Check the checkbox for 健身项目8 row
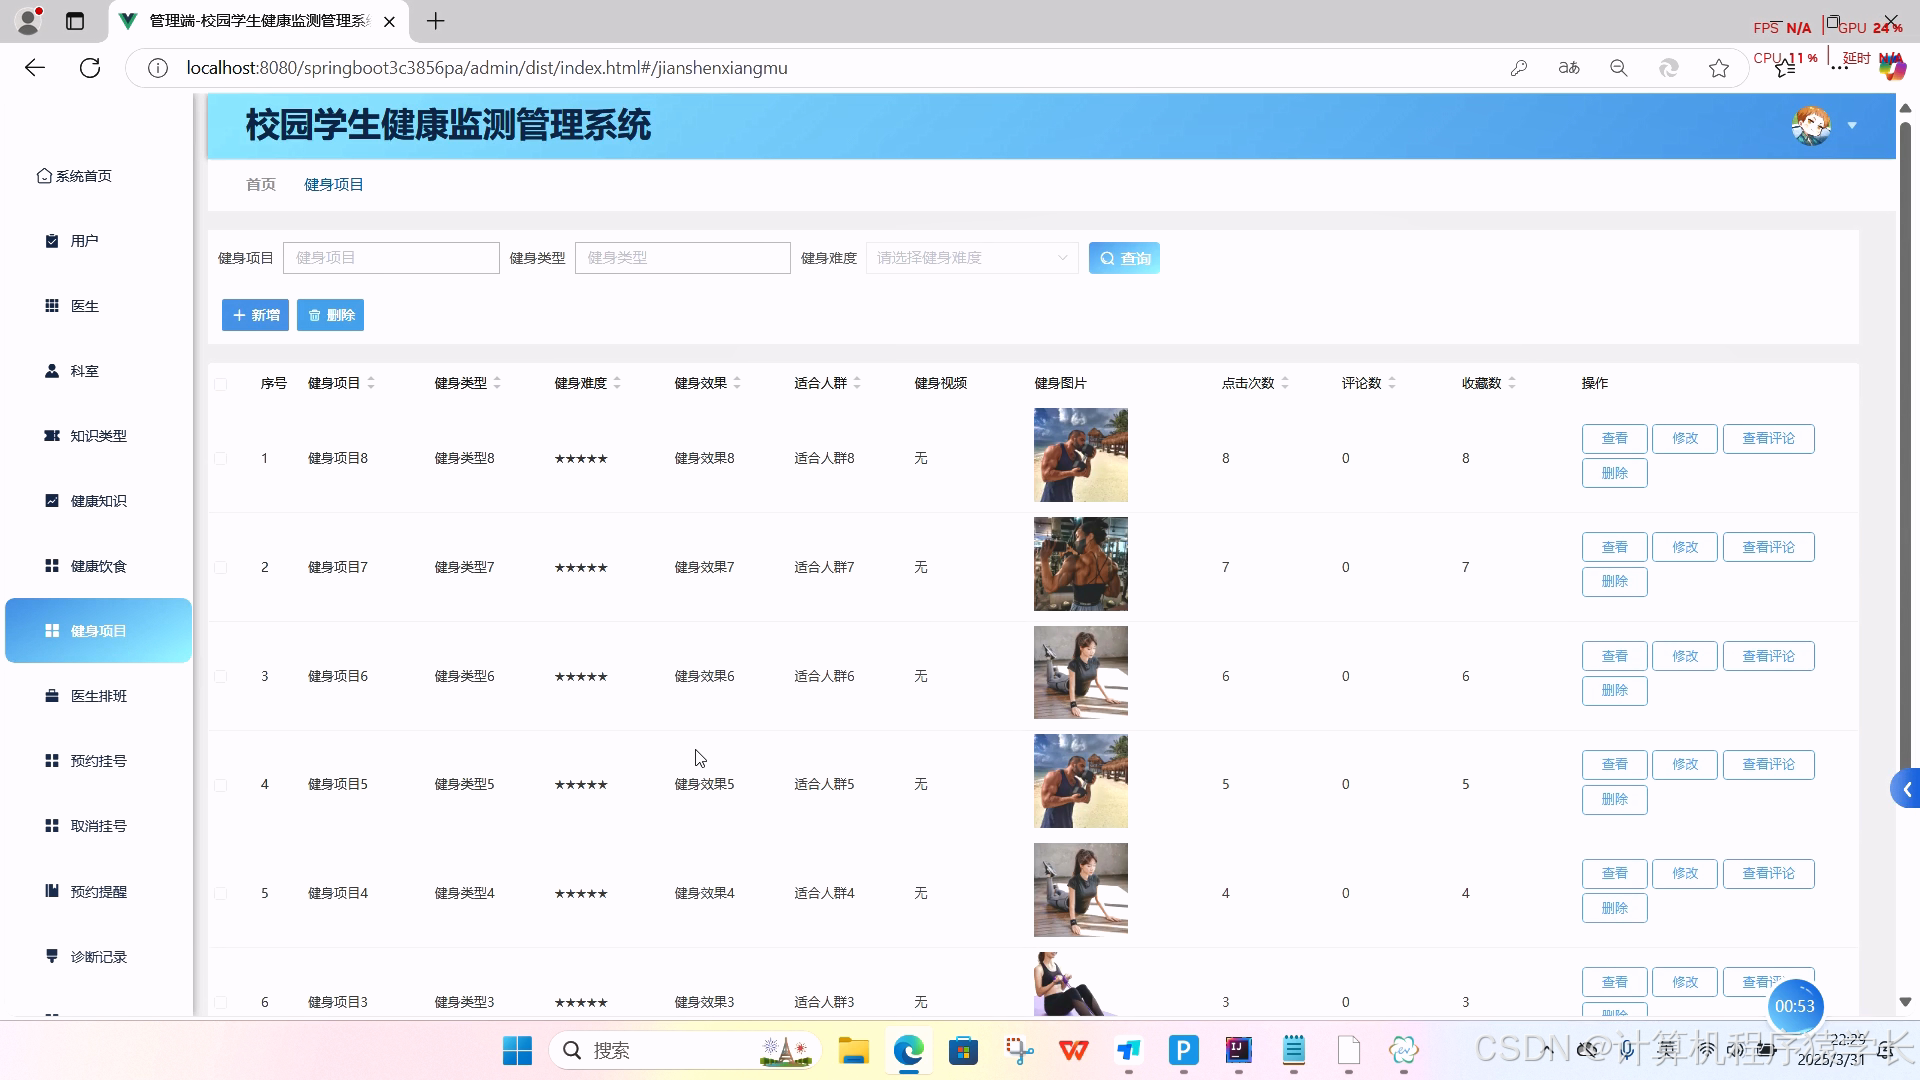The image size is (1920, 1080). click(x=221, y=457)
